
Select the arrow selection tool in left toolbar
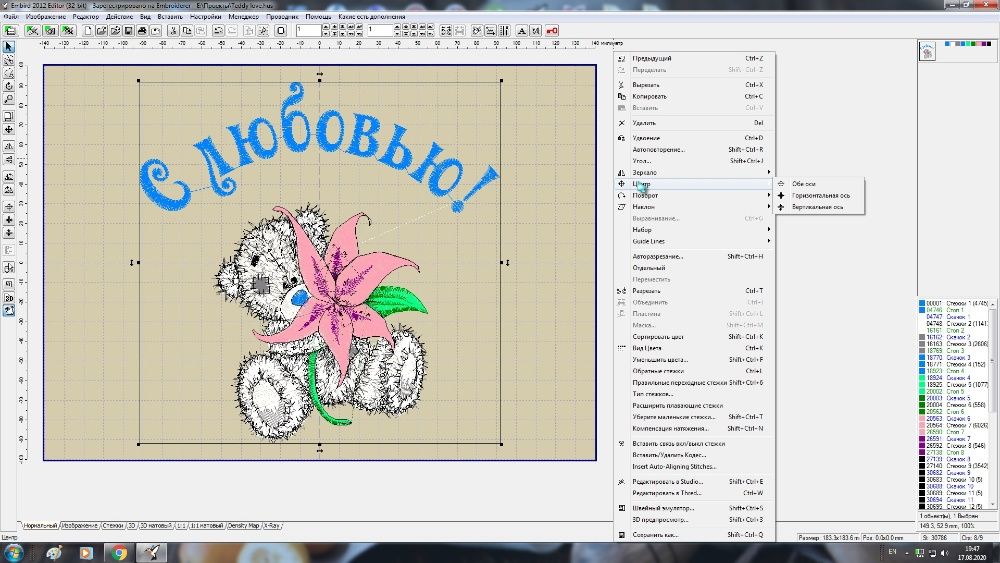click(8, 47)
